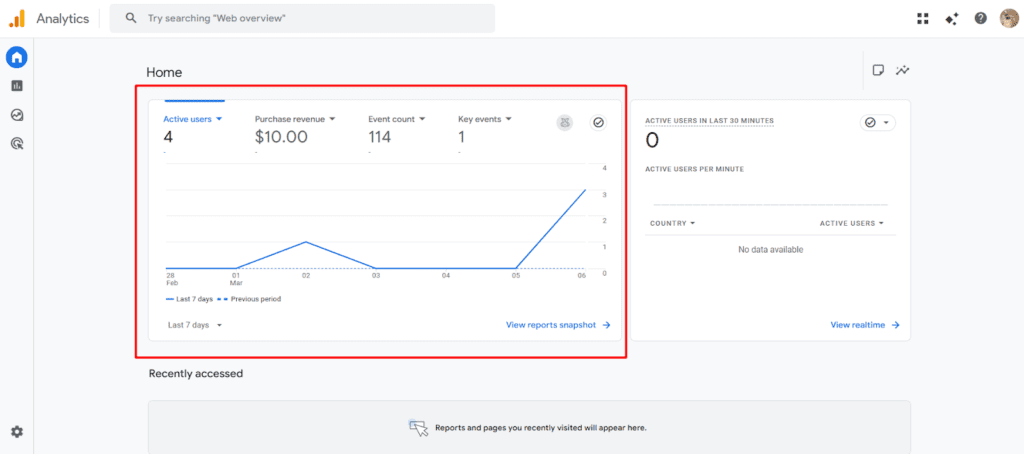Image resolution: width=1024 pixels, height=454 pixels.
Task: Click the sparkle insights icon in header
Action: tap(952, 18)
